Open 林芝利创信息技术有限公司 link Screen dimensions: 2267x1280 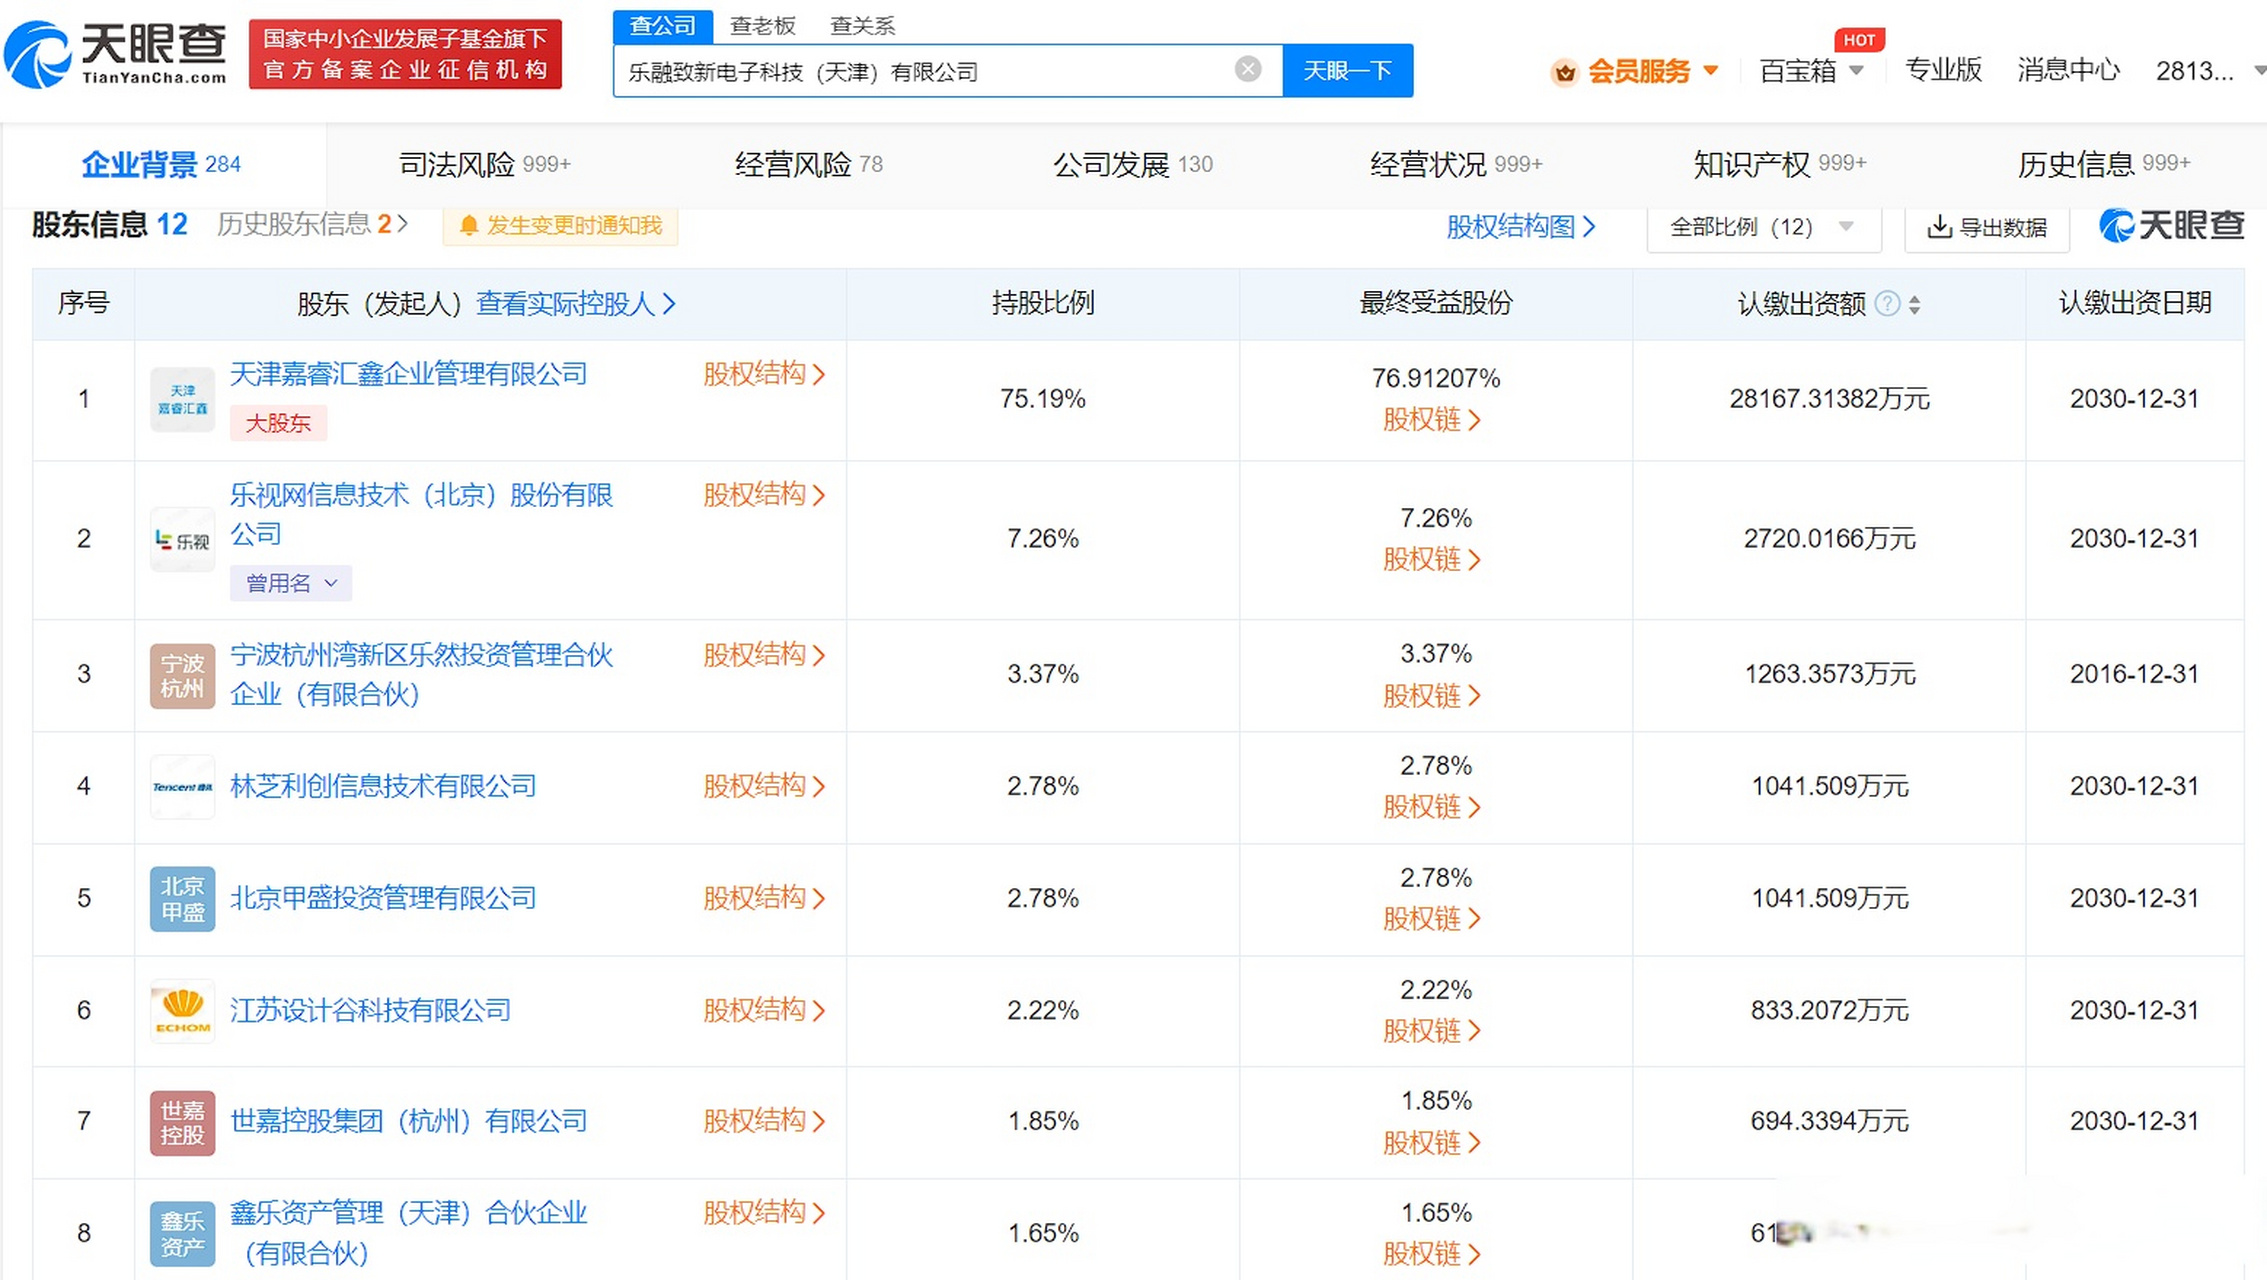(x=383, y=786)
